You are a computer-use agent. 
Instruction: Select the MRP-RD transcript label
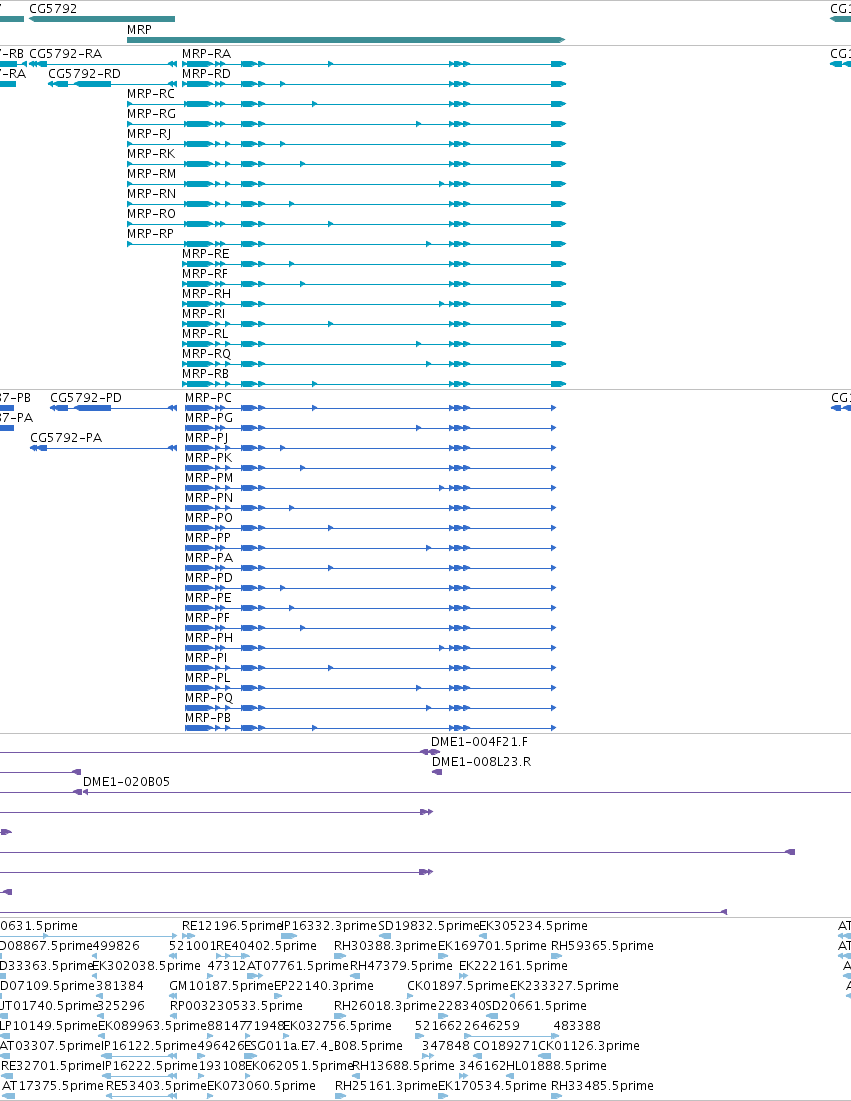click(x=206, y=74)
